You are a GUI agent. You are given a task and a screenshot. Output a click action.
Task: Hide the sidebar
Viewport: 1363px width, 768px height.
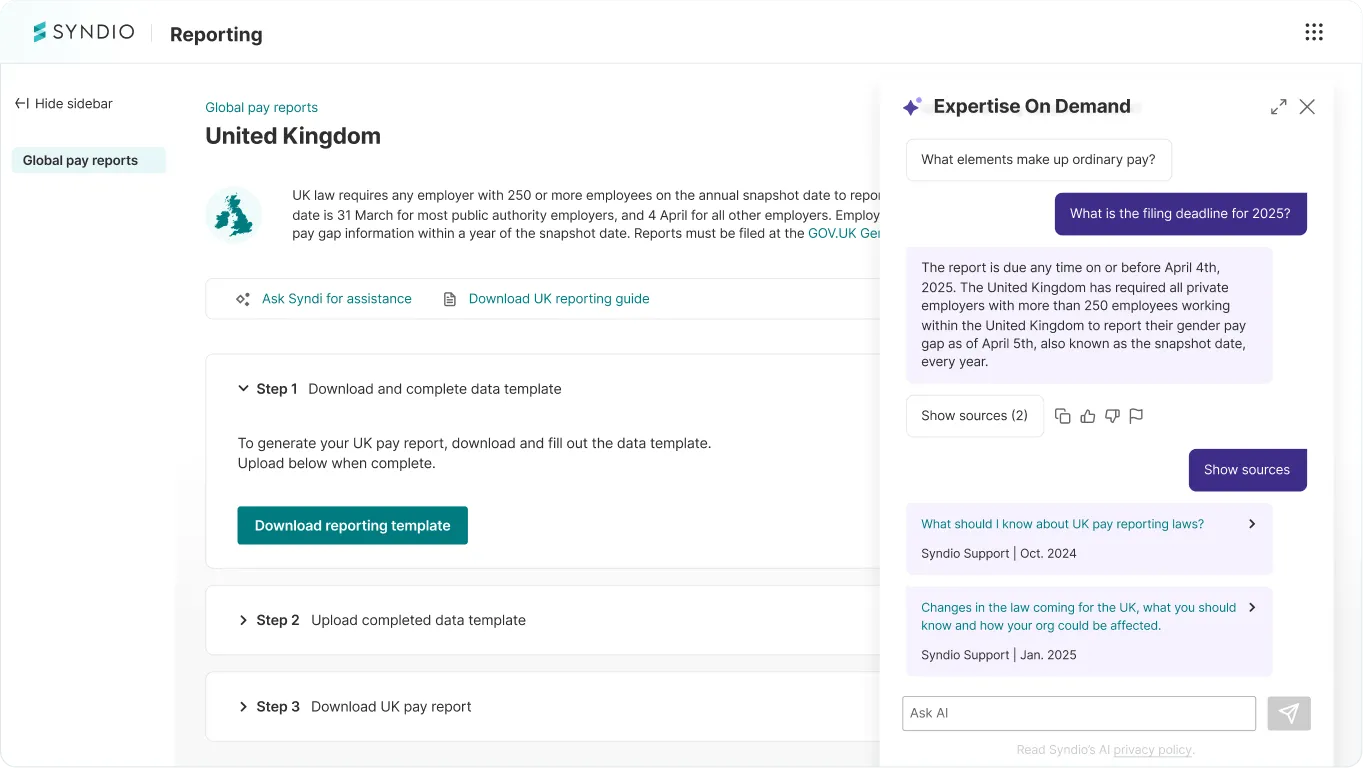pos(64,104)
